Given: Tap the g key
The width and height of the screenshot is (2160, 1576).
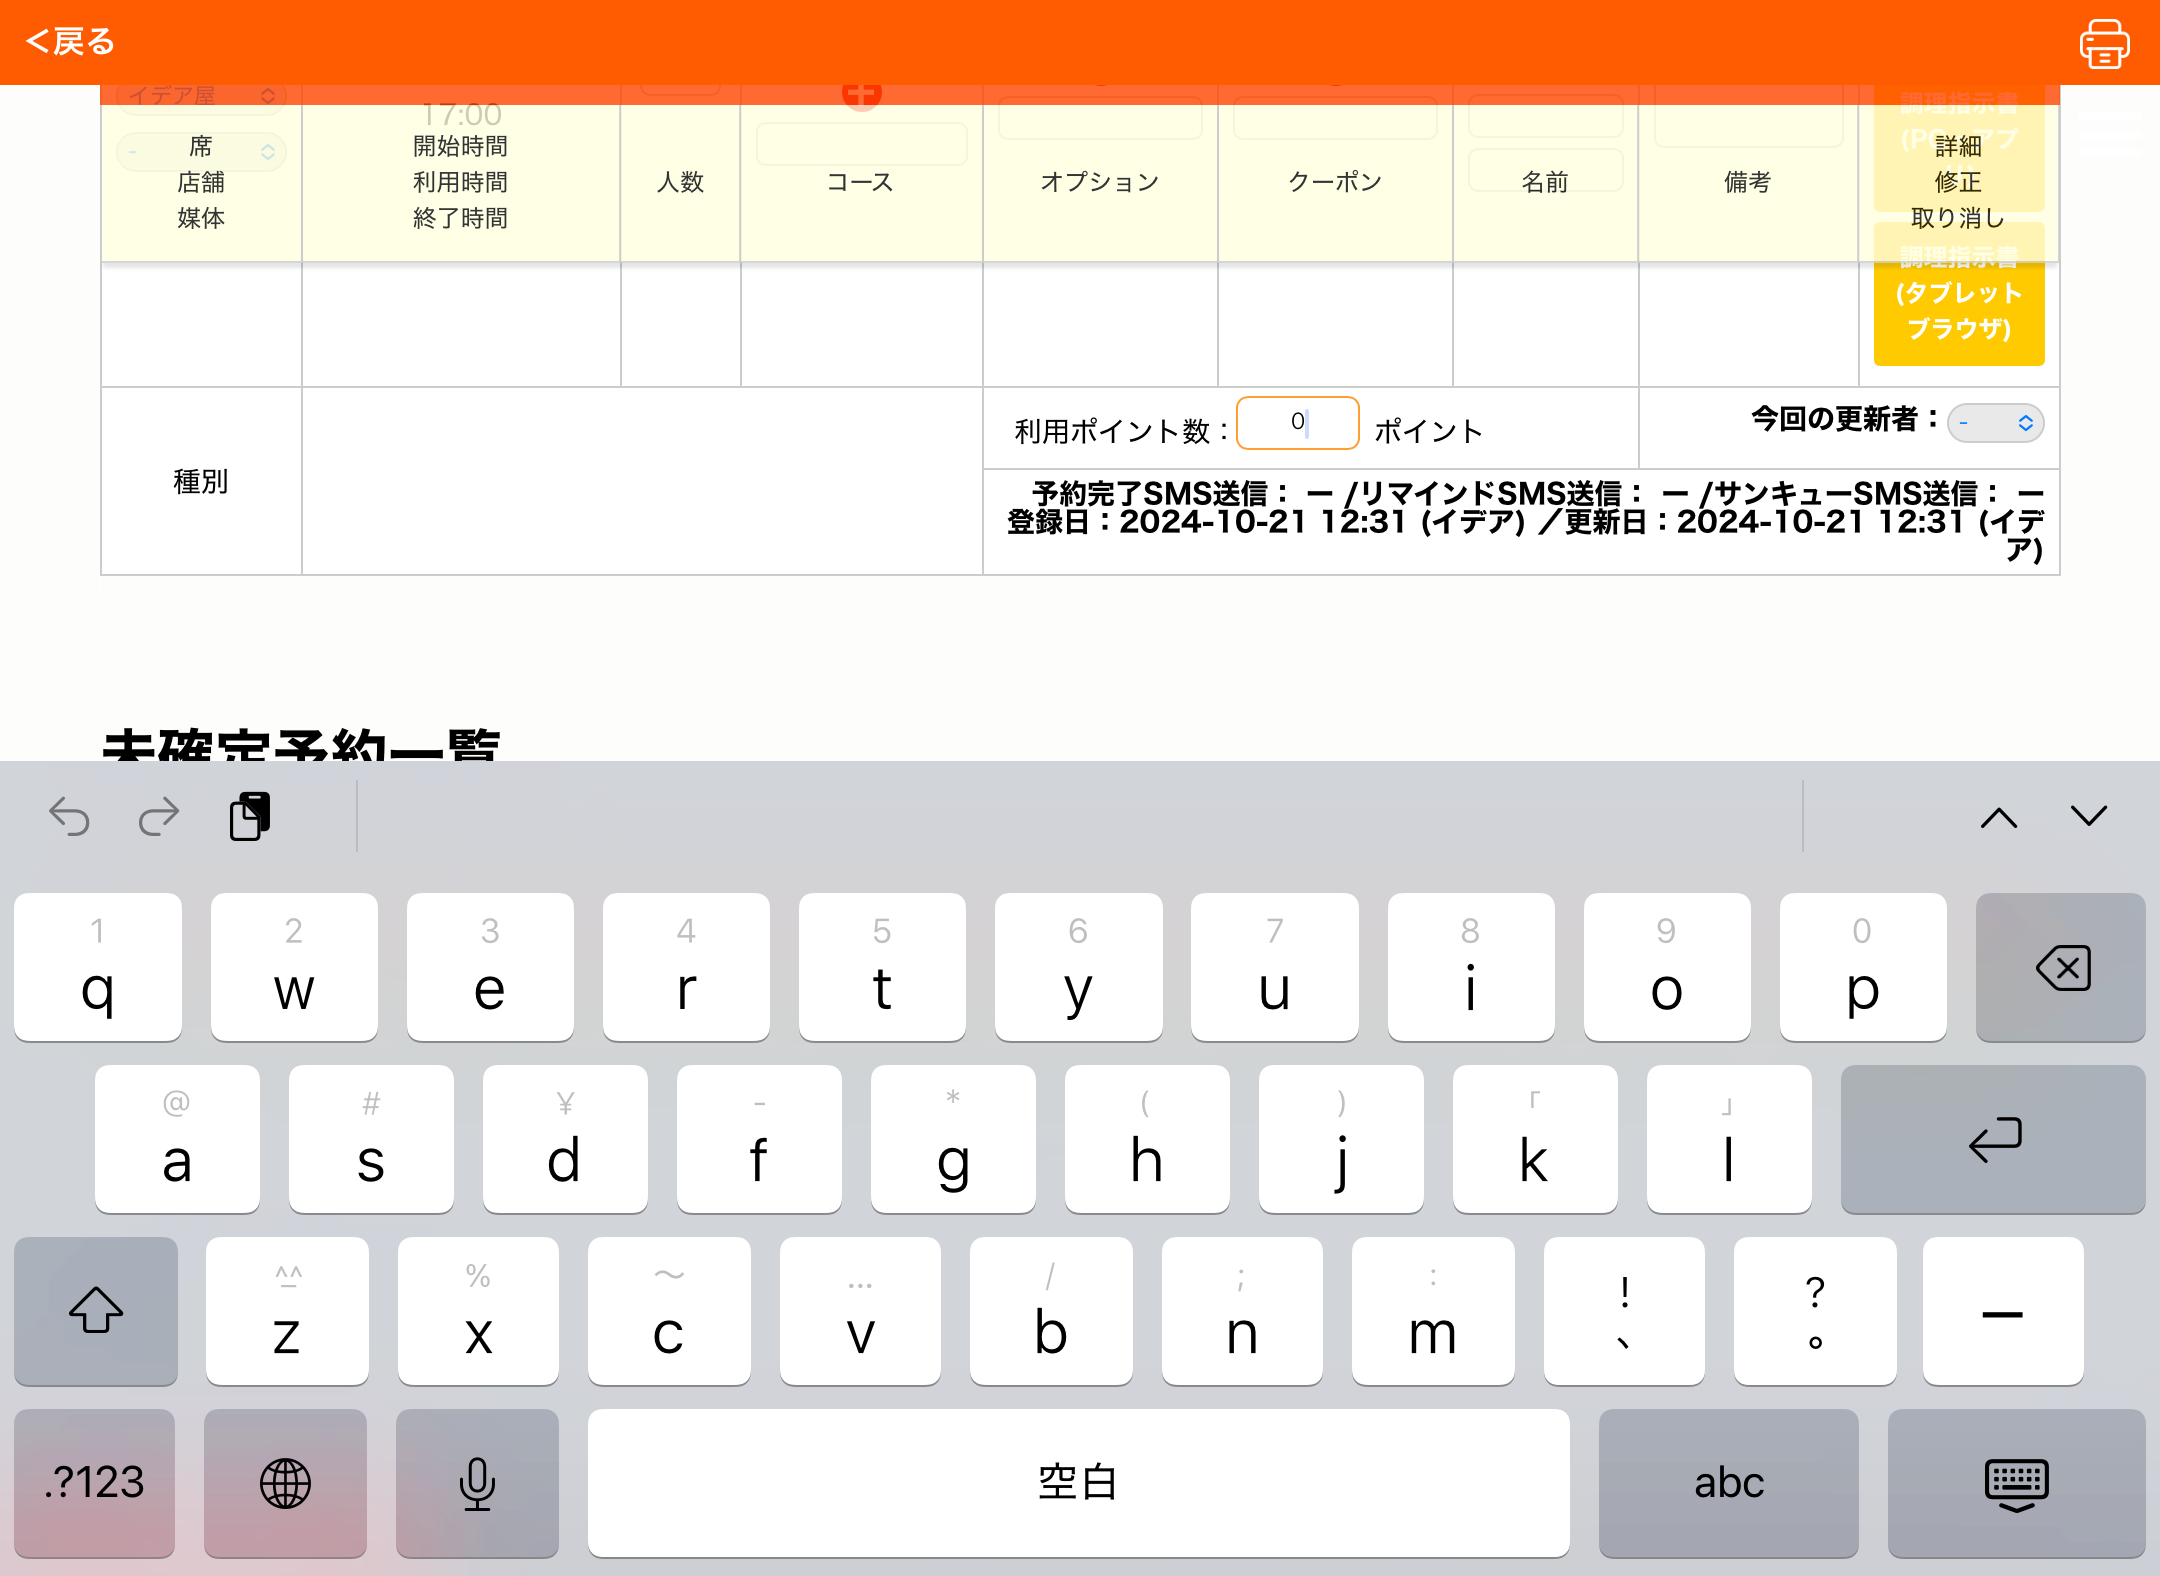Looking at the screenshot, I should 953,1139.
